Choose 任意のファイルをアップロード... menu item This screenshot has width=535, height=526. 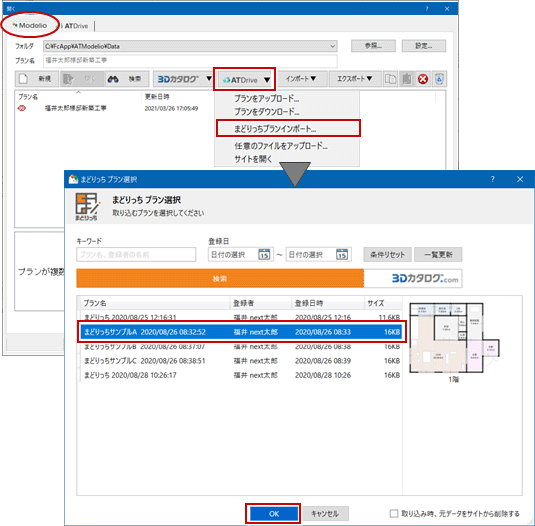pyautogui.click(x=287, y=146)
